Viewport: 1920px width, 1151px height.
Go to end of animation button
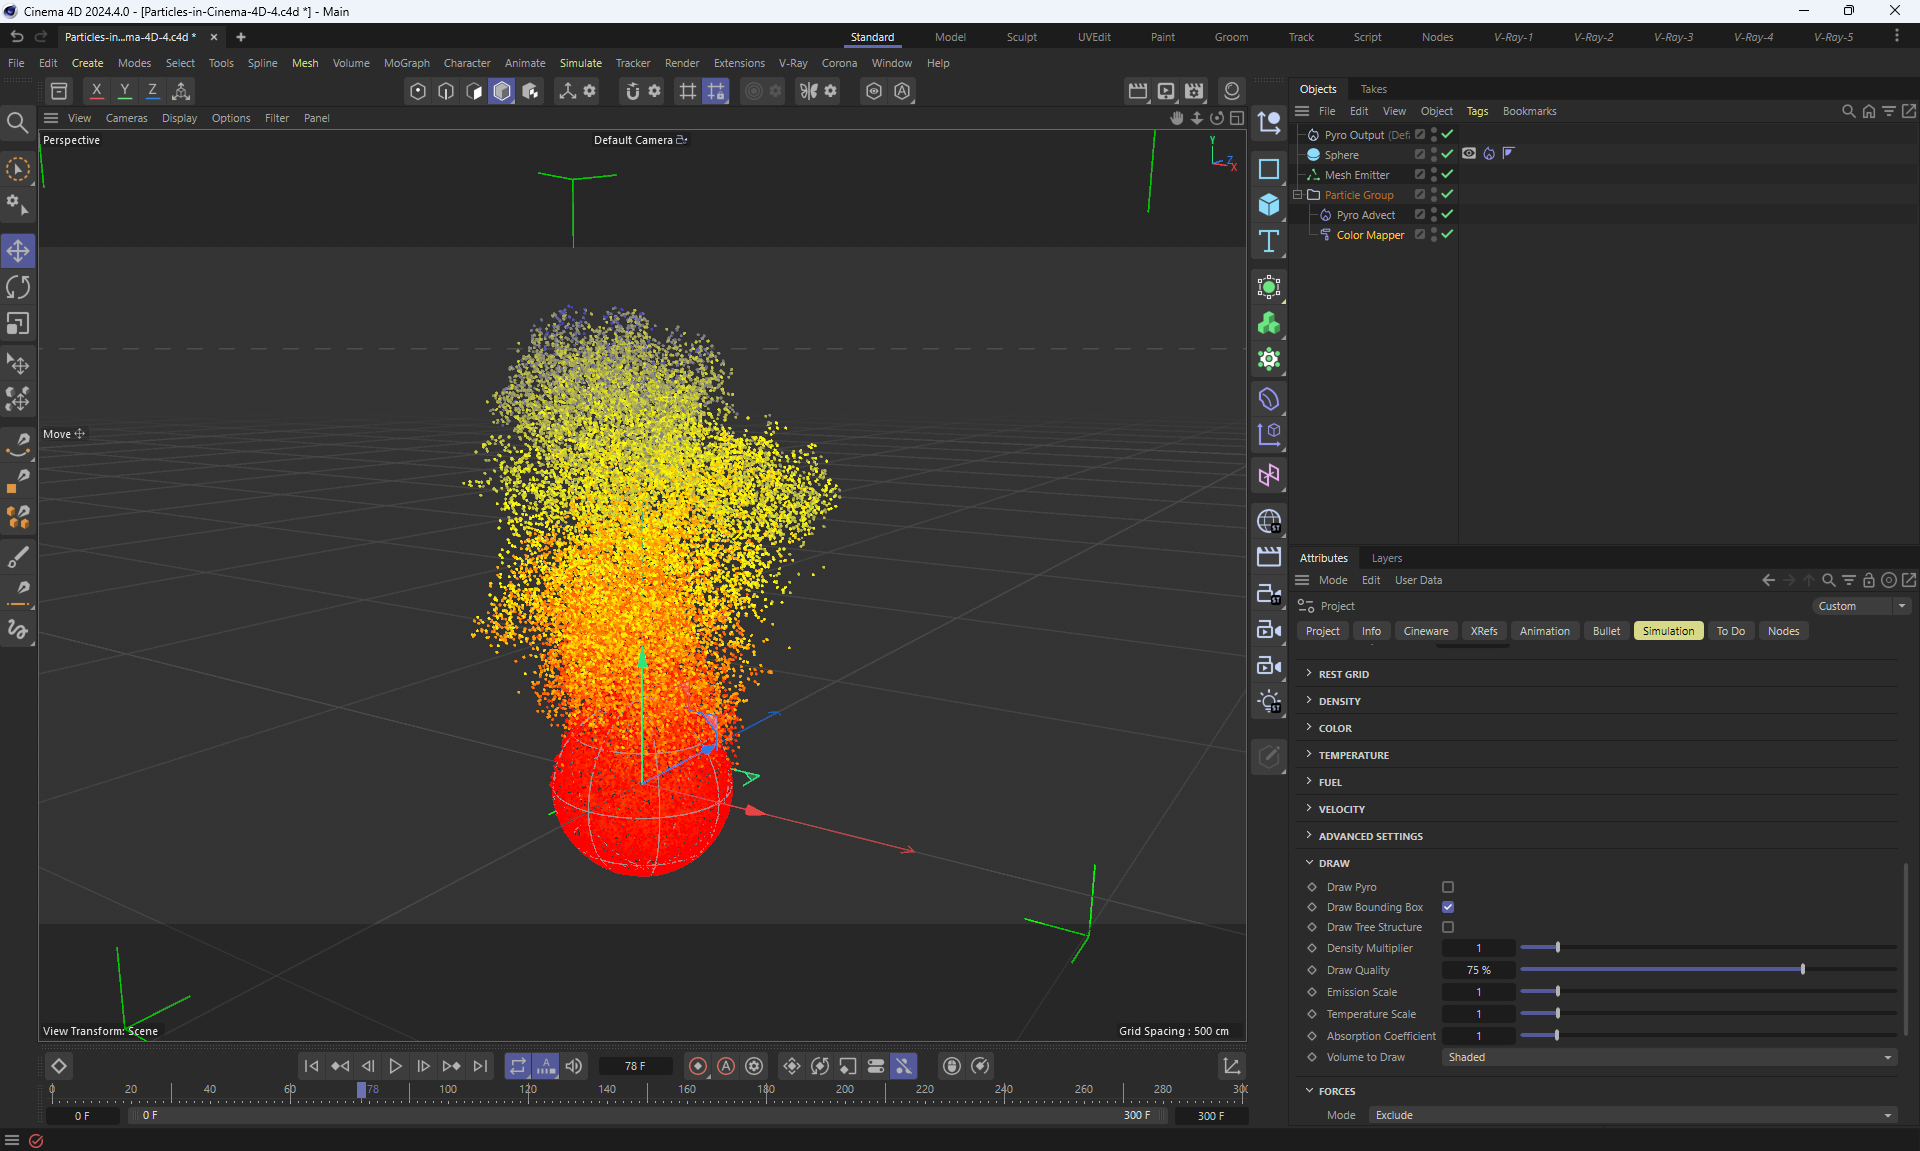tap(481, 1066)
